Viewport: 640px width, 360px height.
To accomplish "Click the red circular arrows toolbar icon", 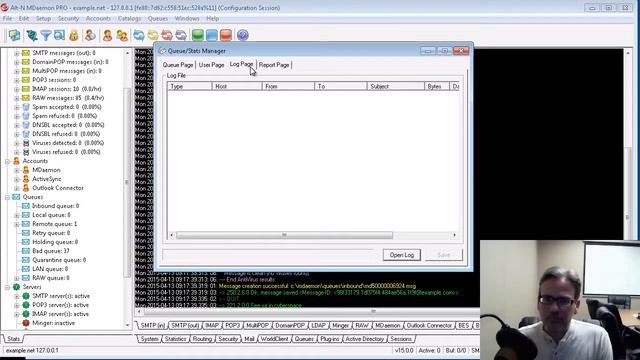I will 167,36.
